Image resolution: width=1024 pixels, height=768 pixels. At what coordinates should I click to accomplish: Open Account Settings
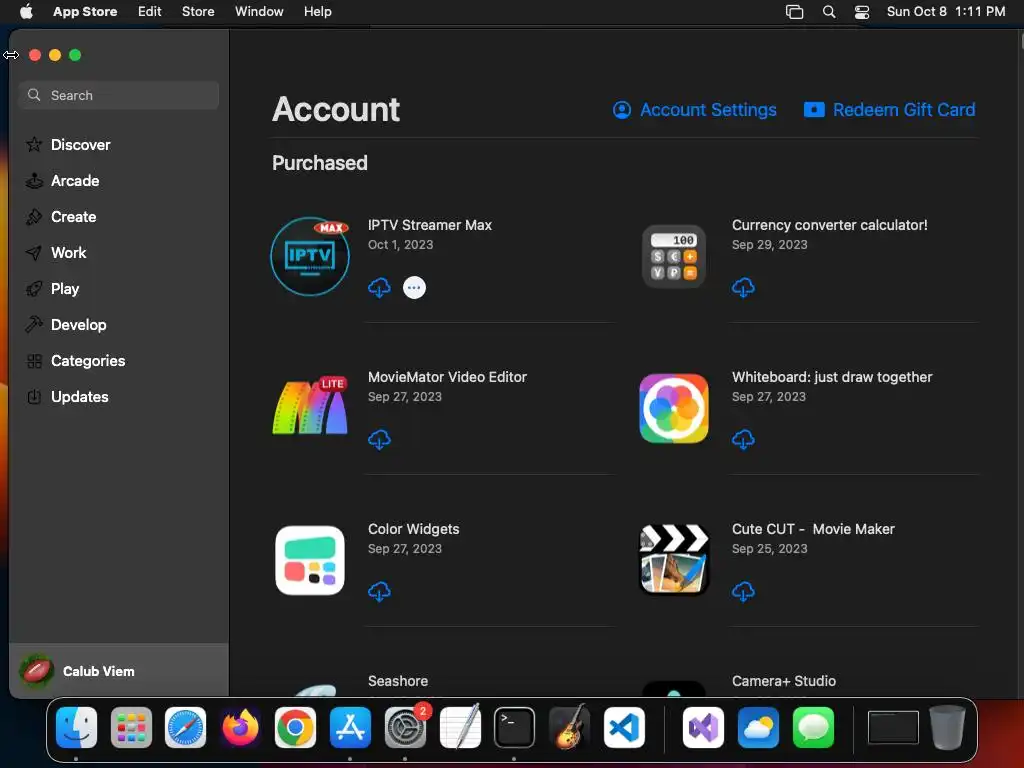coord(695,110)
